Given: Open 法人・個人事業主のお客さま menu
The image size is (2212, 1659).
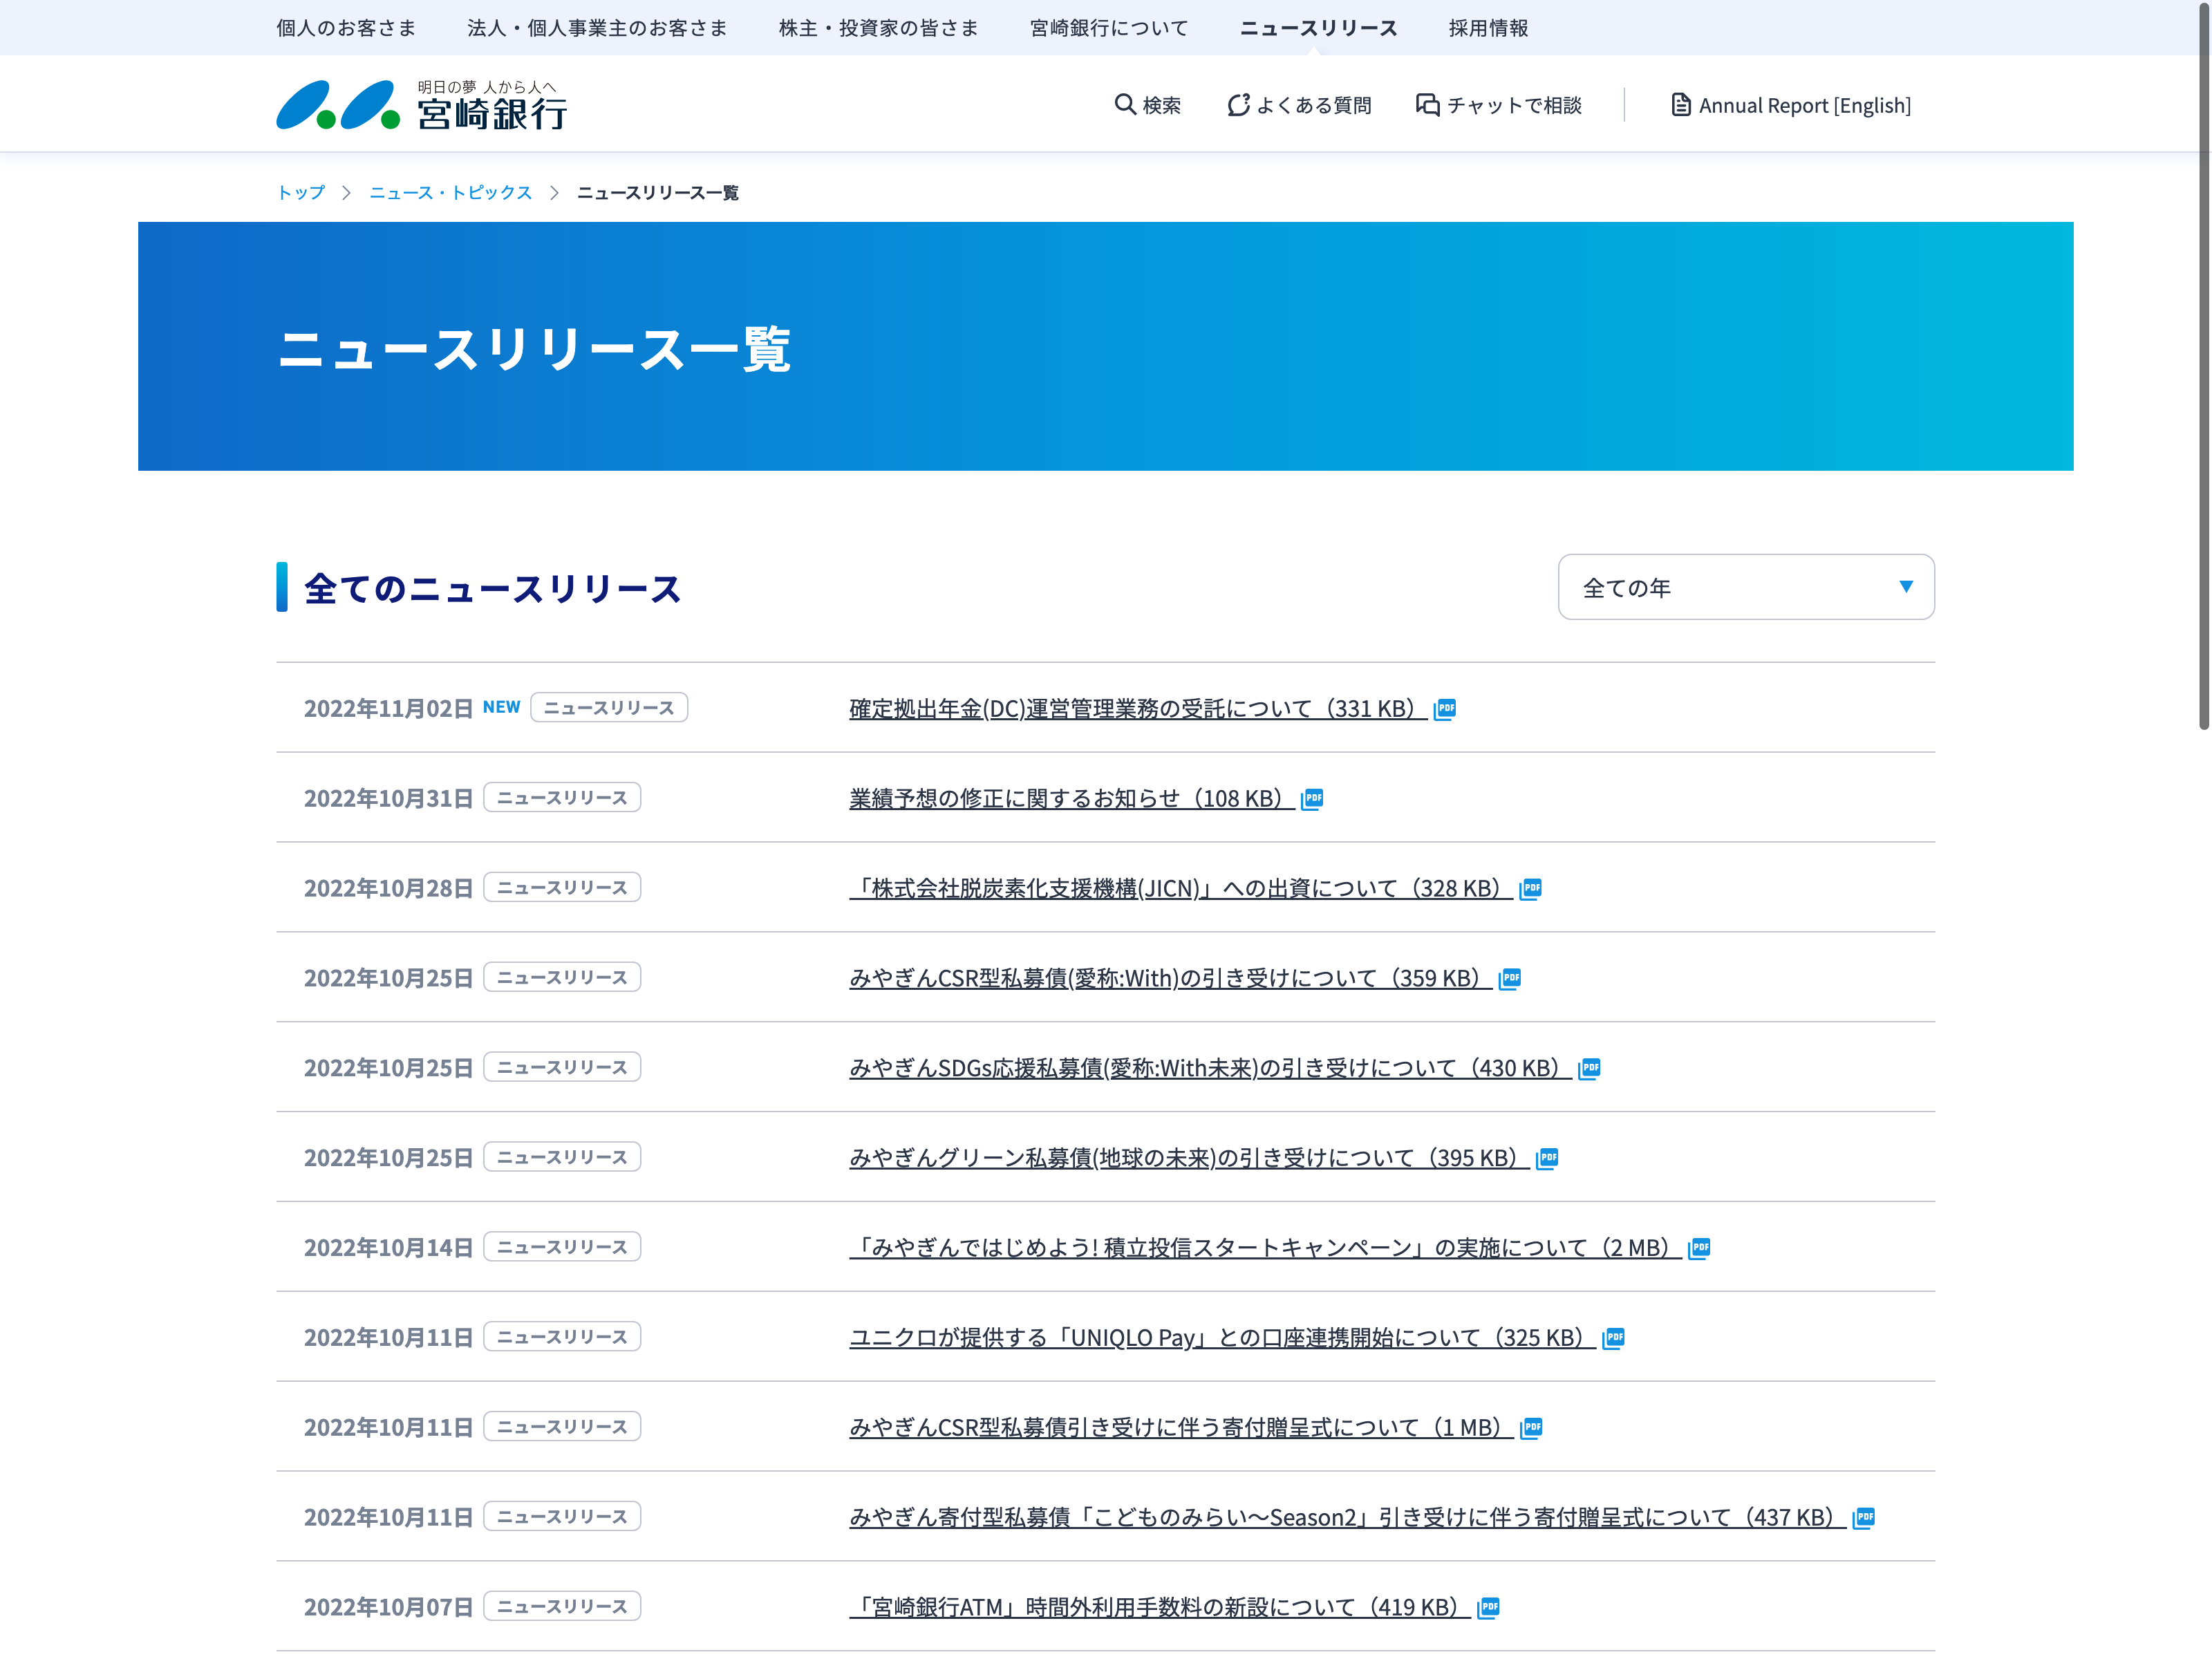Looking at the screenshot, I should (x=597, y=28).
